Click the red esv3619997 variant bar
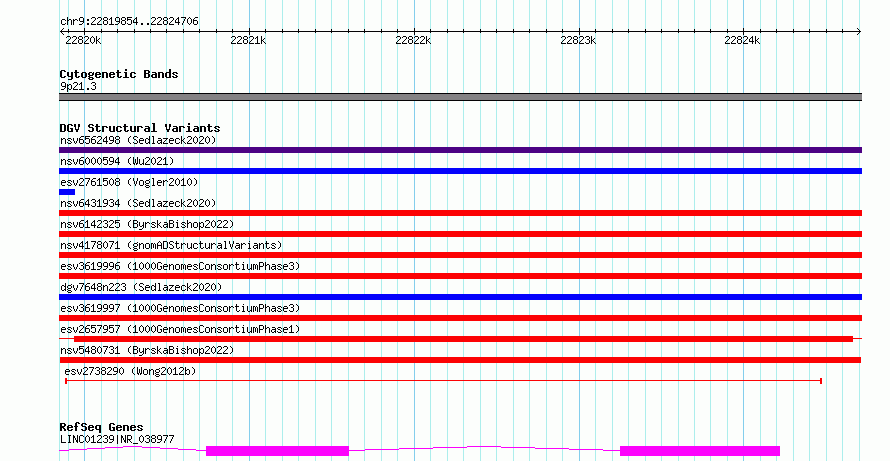 (x=460, y=318)
